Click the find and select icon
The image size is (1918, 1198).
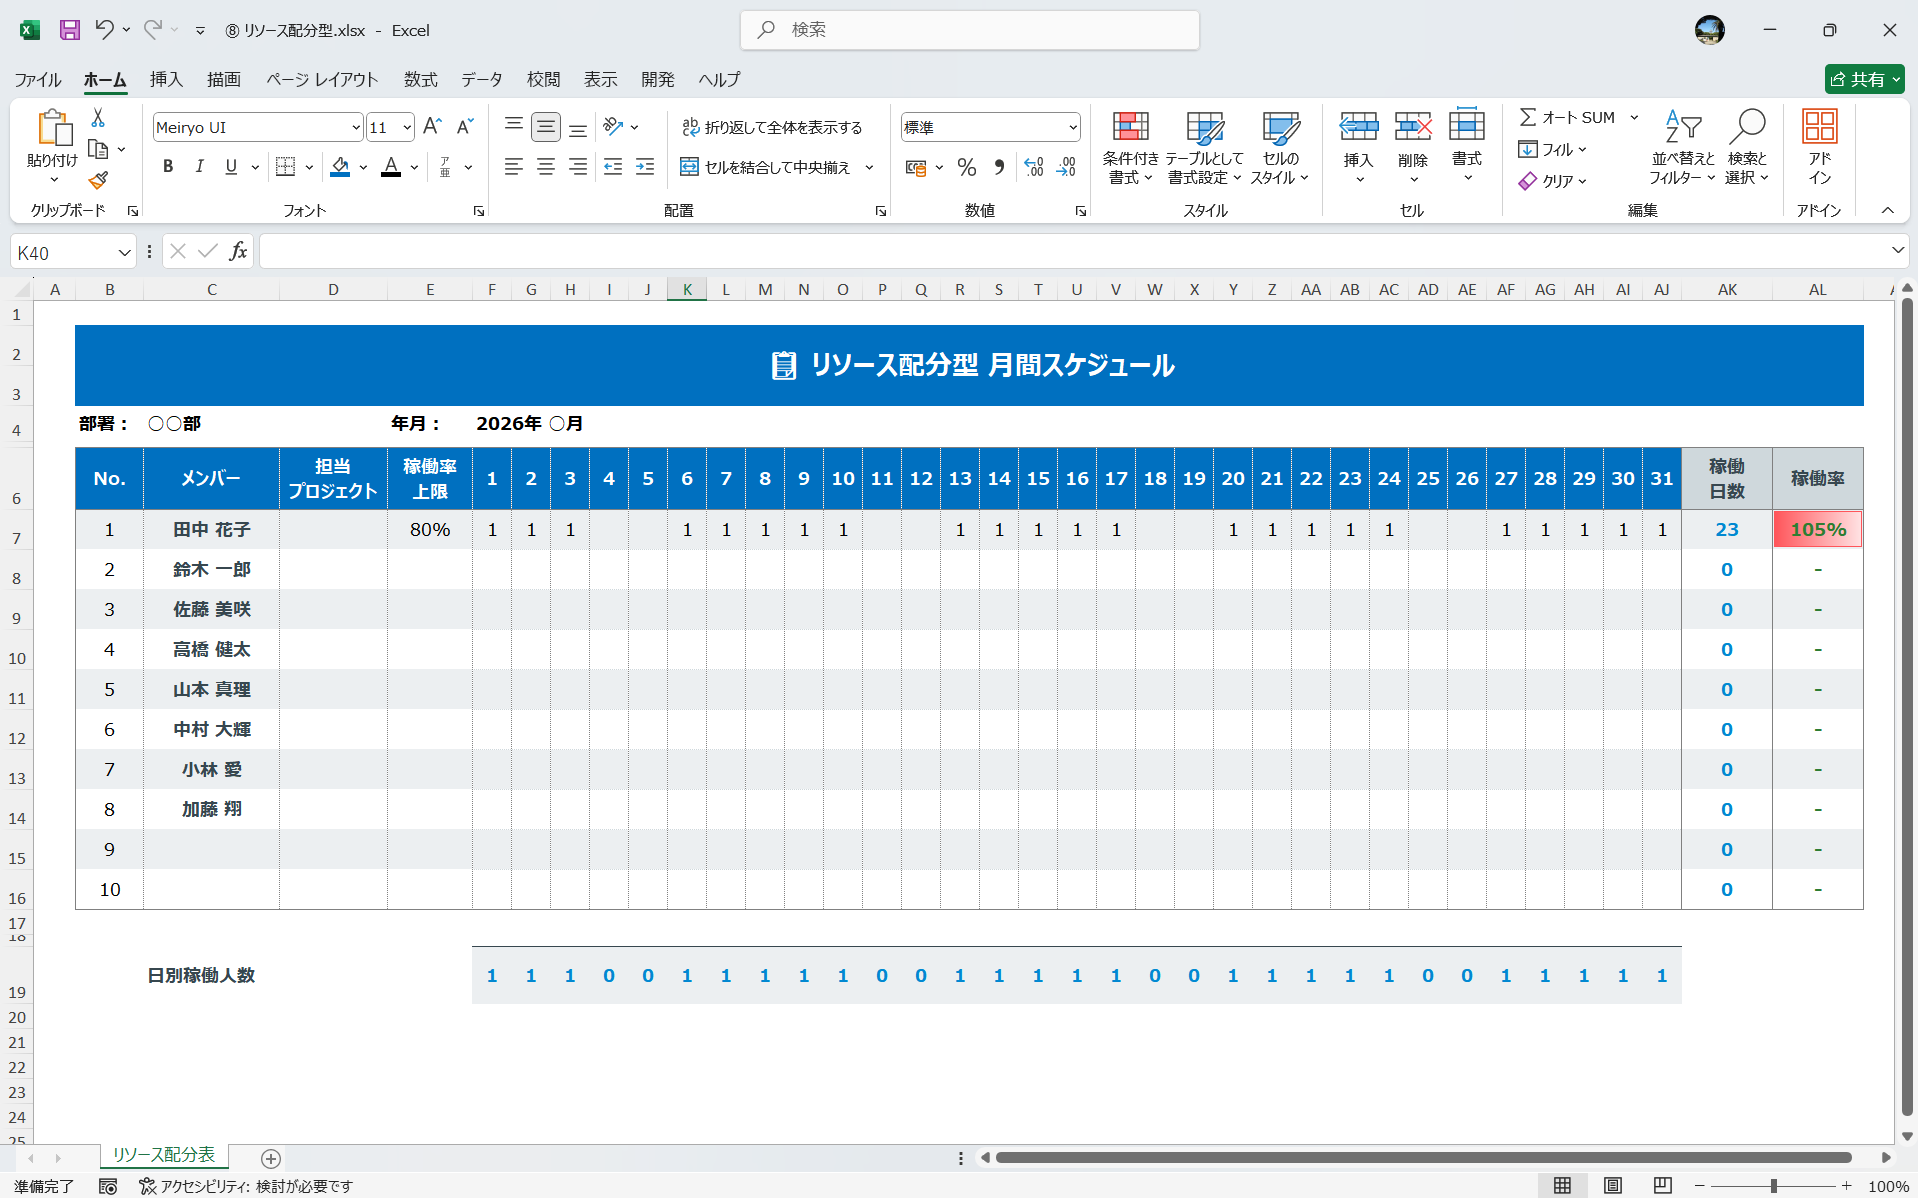pos(1747,146)
